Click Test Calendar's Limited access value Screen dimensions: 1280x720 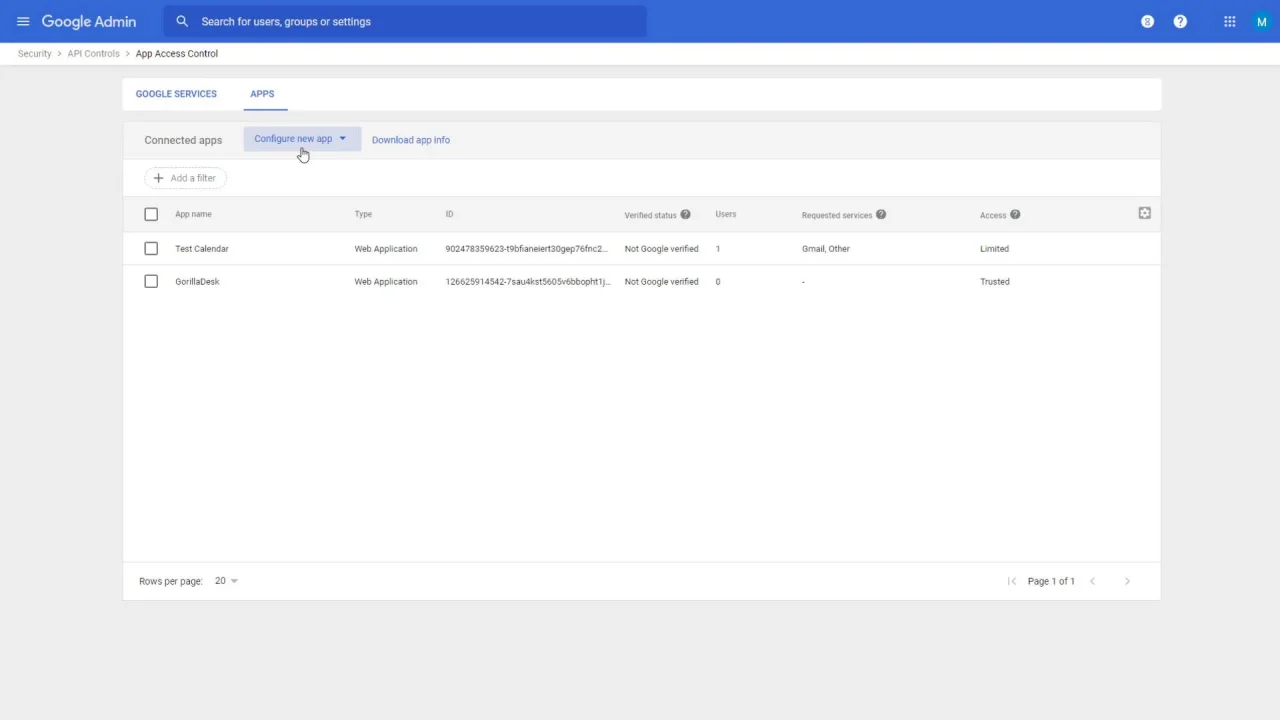point(994,249)
